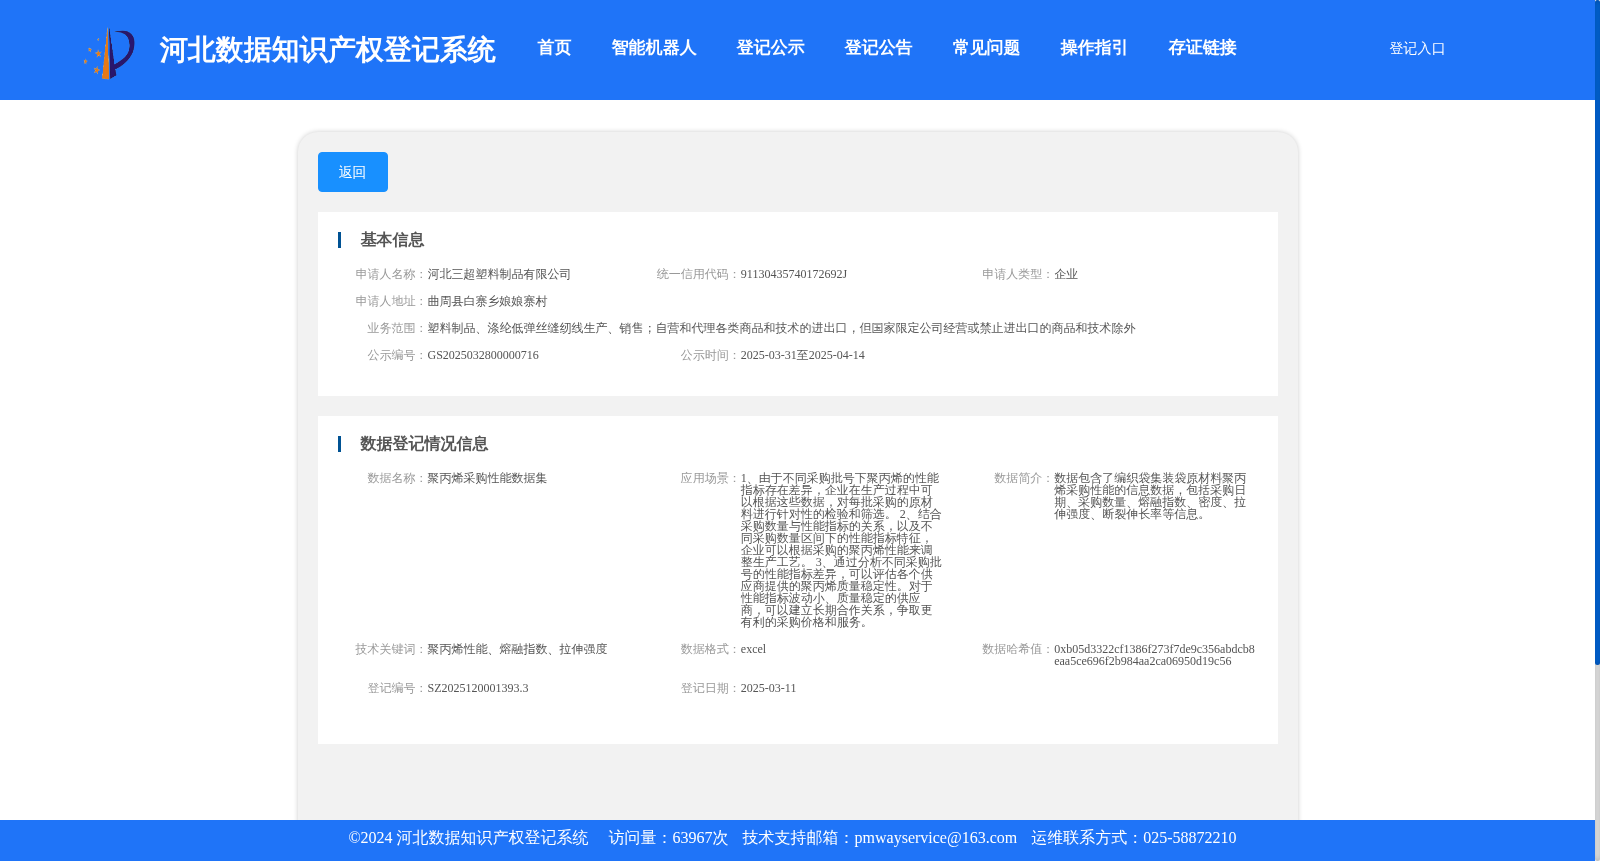Click the 登记入口 link
The height and width of the screenshot is (861, 1600).
(1417, 48)
